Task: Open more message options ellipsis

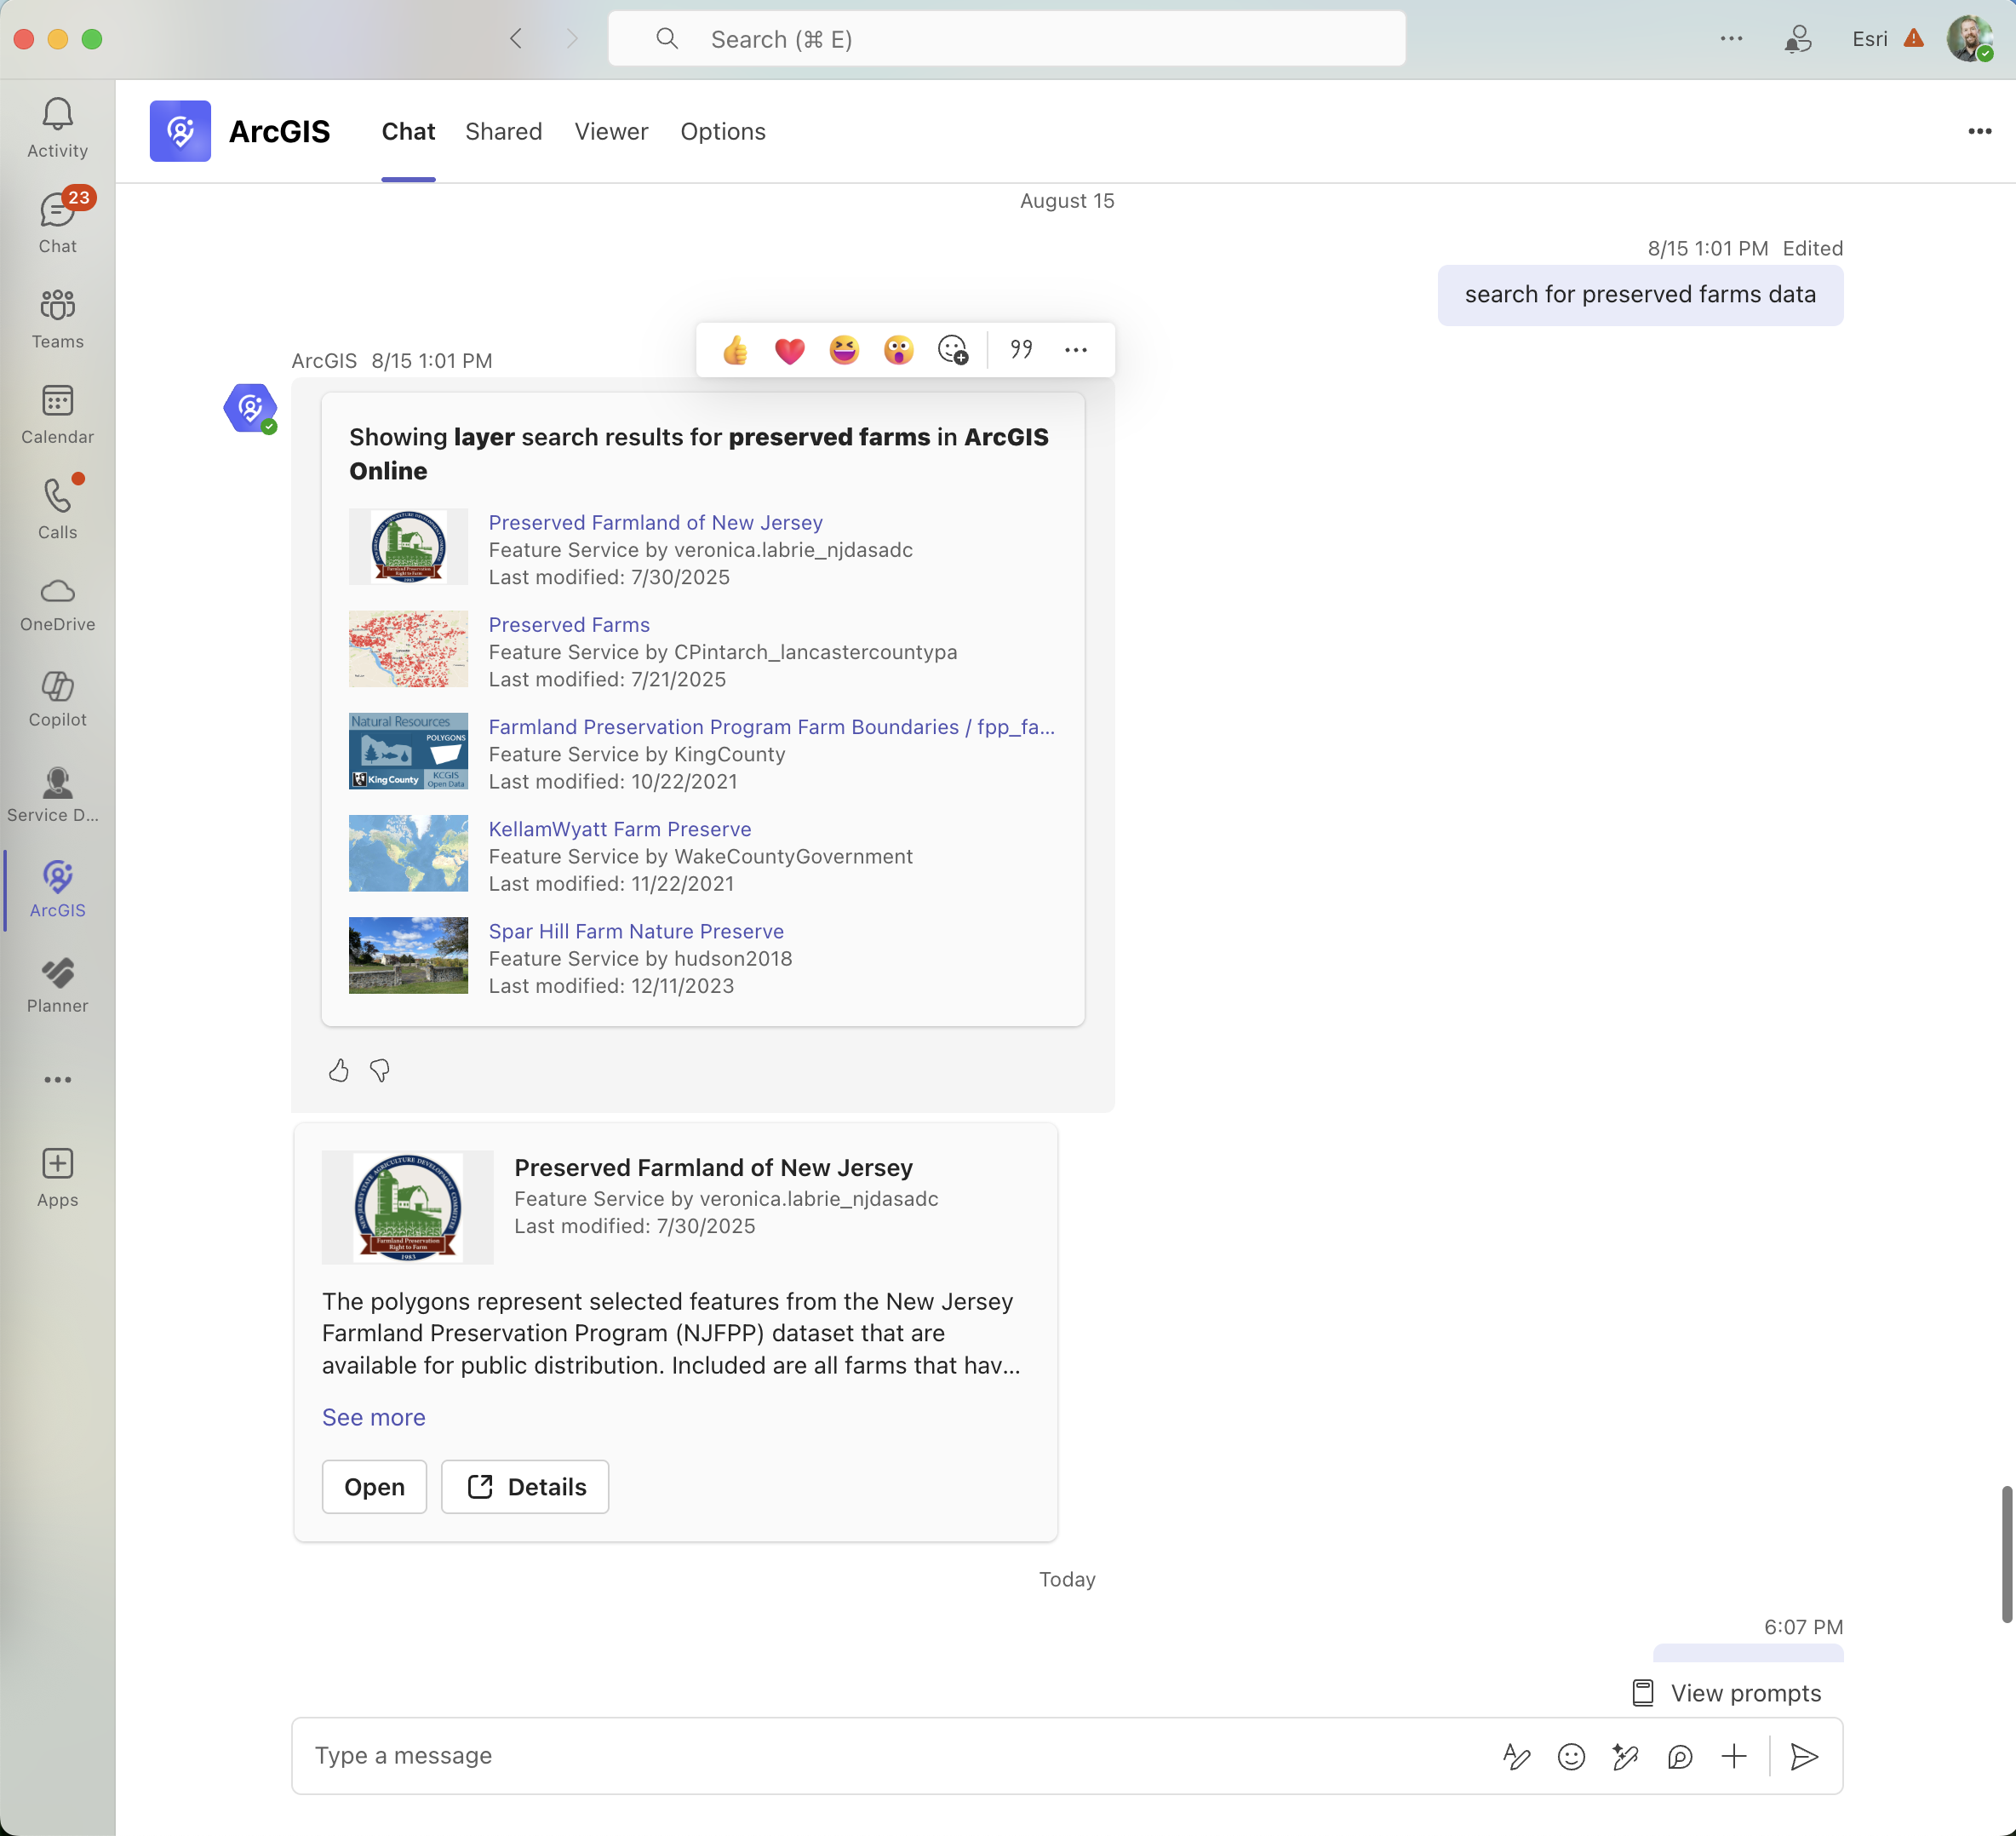Action: click(1075, 350)
